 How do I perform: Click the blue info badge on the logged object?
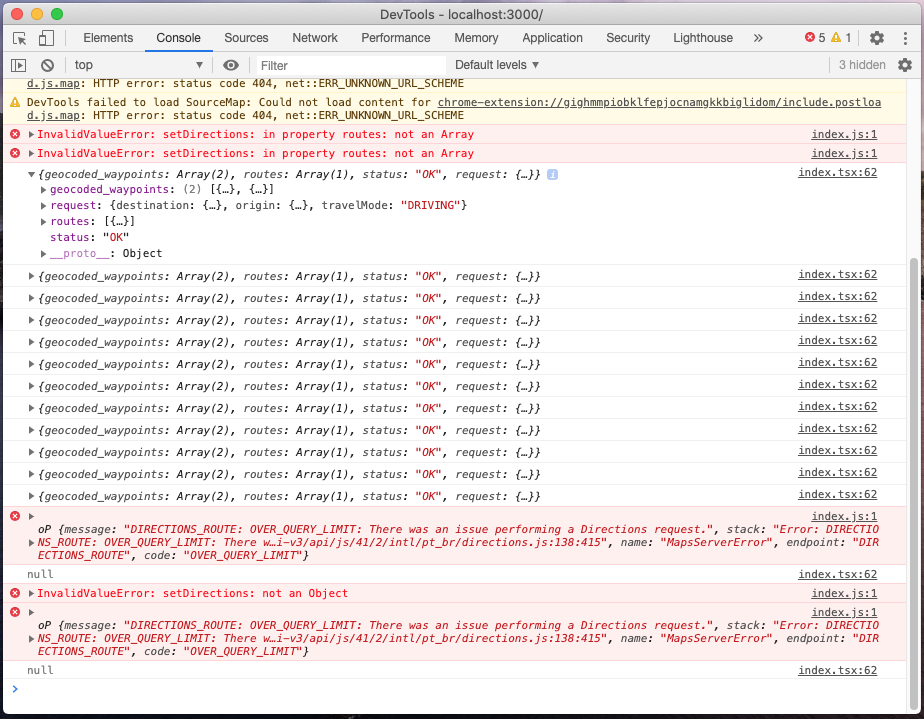point(552,173)
